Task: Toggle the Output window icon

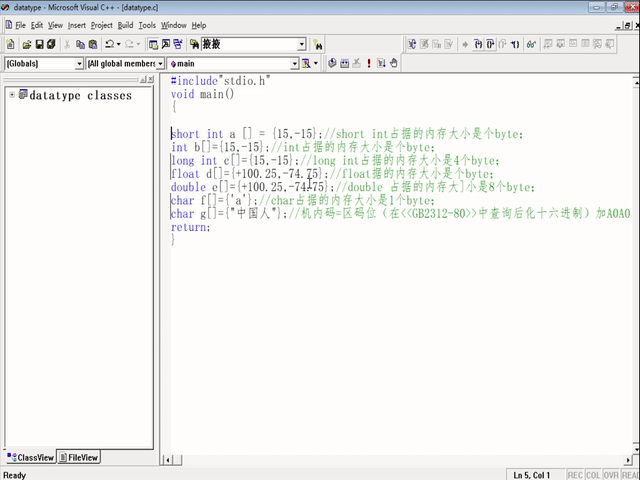Action: (x=166, y=44)
